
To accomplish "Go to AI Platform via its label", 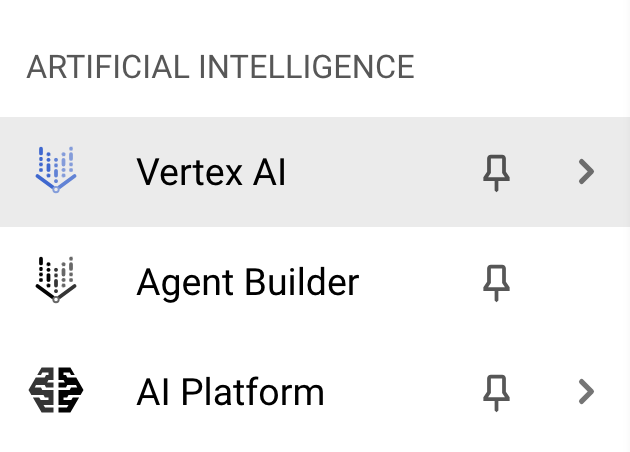I will click(x=230, y=392).
